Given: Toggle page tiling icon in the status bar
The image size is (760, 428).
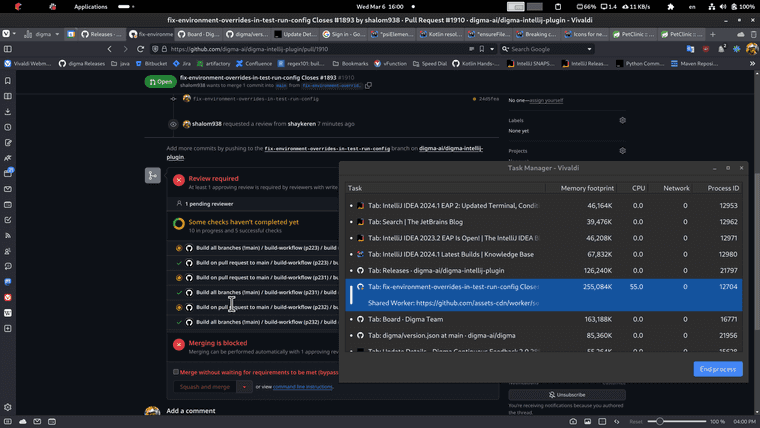Looking at the screenshot, I should [x=602, y=422].
